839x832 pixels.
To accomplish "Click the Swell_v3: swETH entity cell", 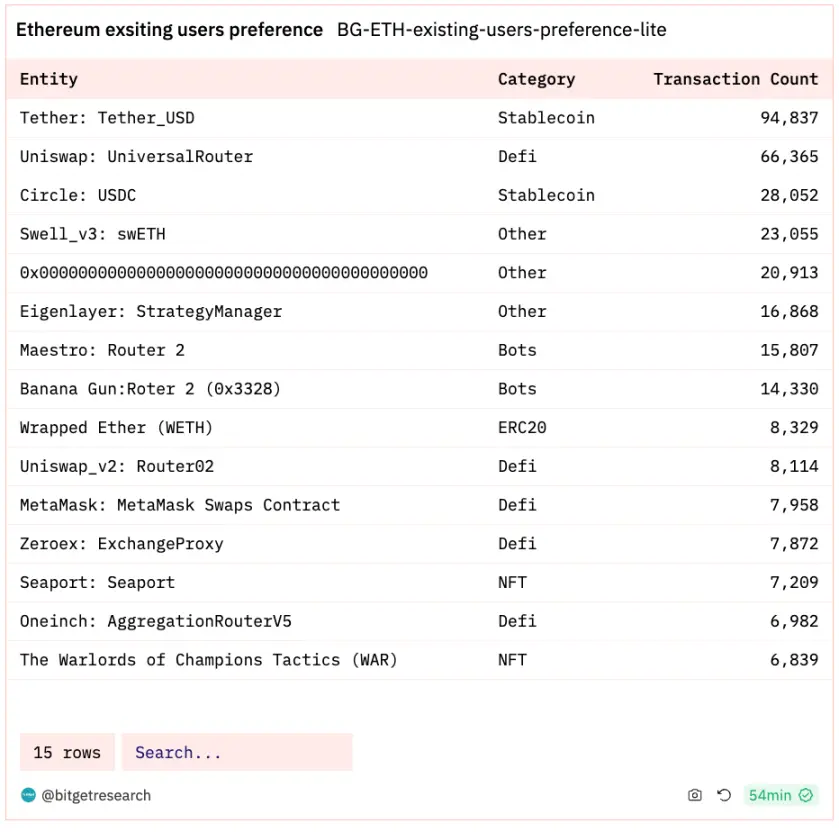I will (x=93, y=234).
